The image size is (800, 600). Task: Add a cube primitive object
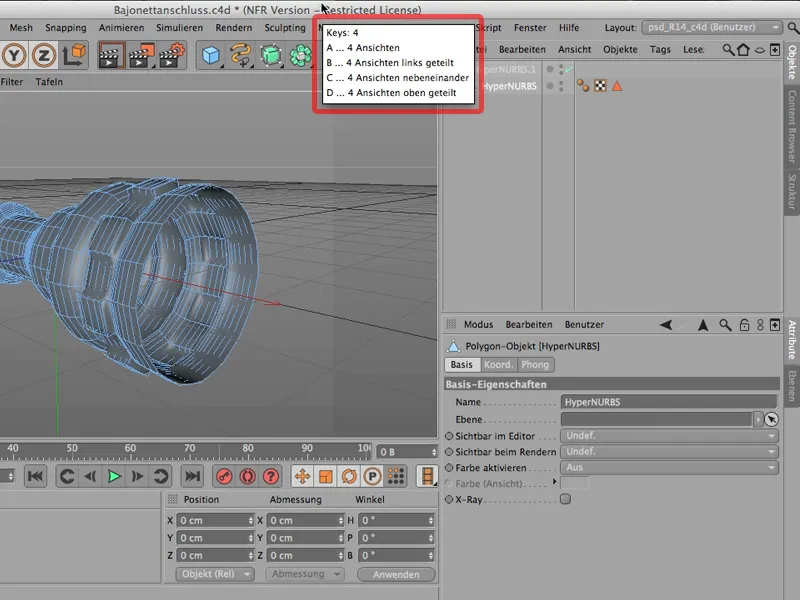pos(211,55)
